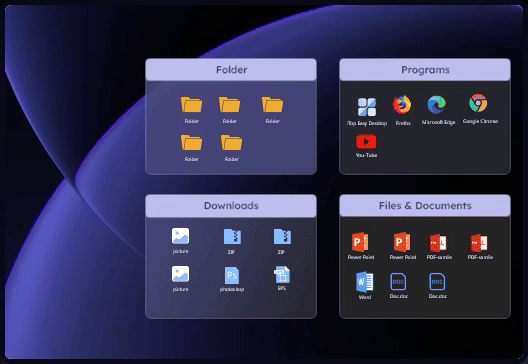
Task: Click the Programs box title bar
Action: pyautogui.click(x=425, y=70)
